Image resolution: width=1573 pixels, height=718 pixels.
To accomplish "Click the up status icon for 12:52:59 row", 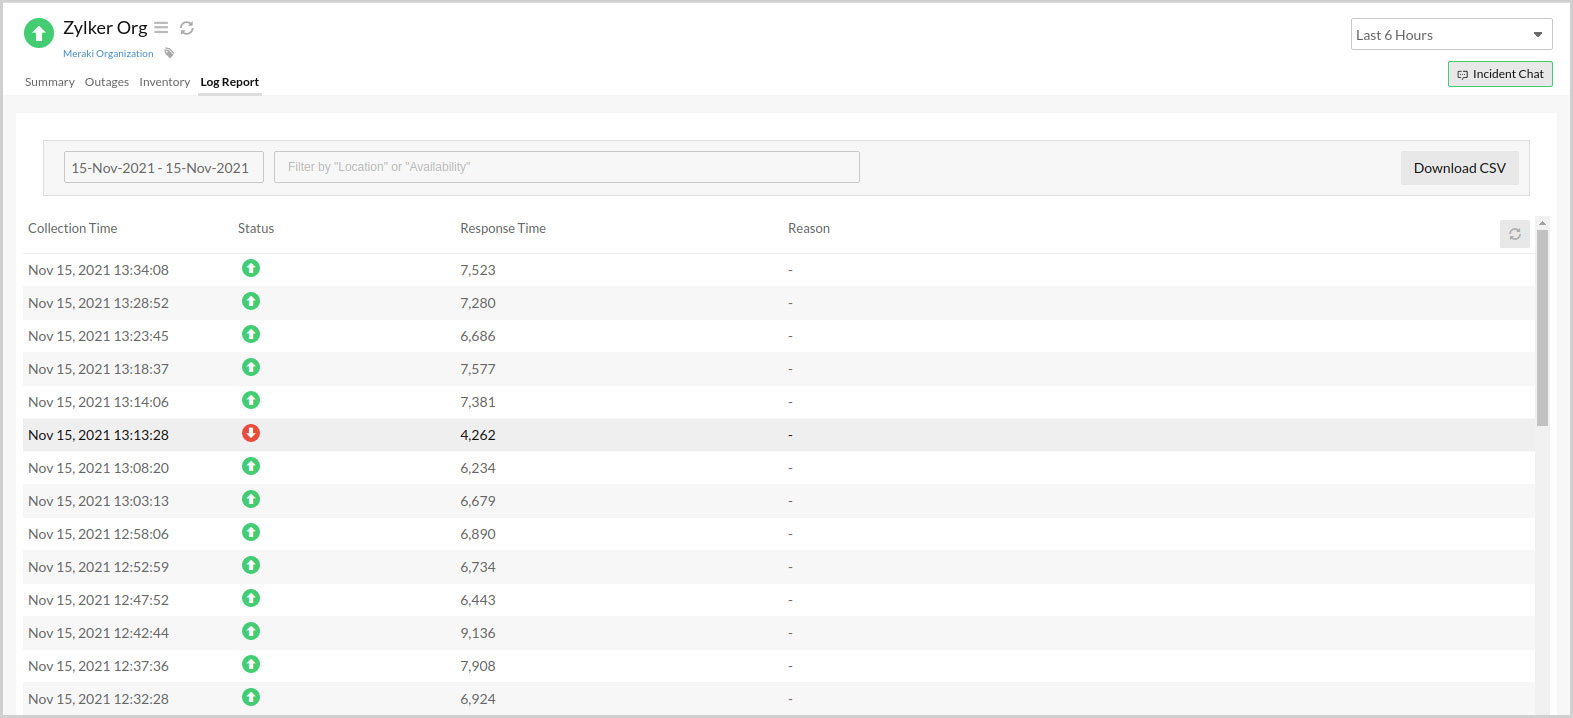I will coord(251,565).
